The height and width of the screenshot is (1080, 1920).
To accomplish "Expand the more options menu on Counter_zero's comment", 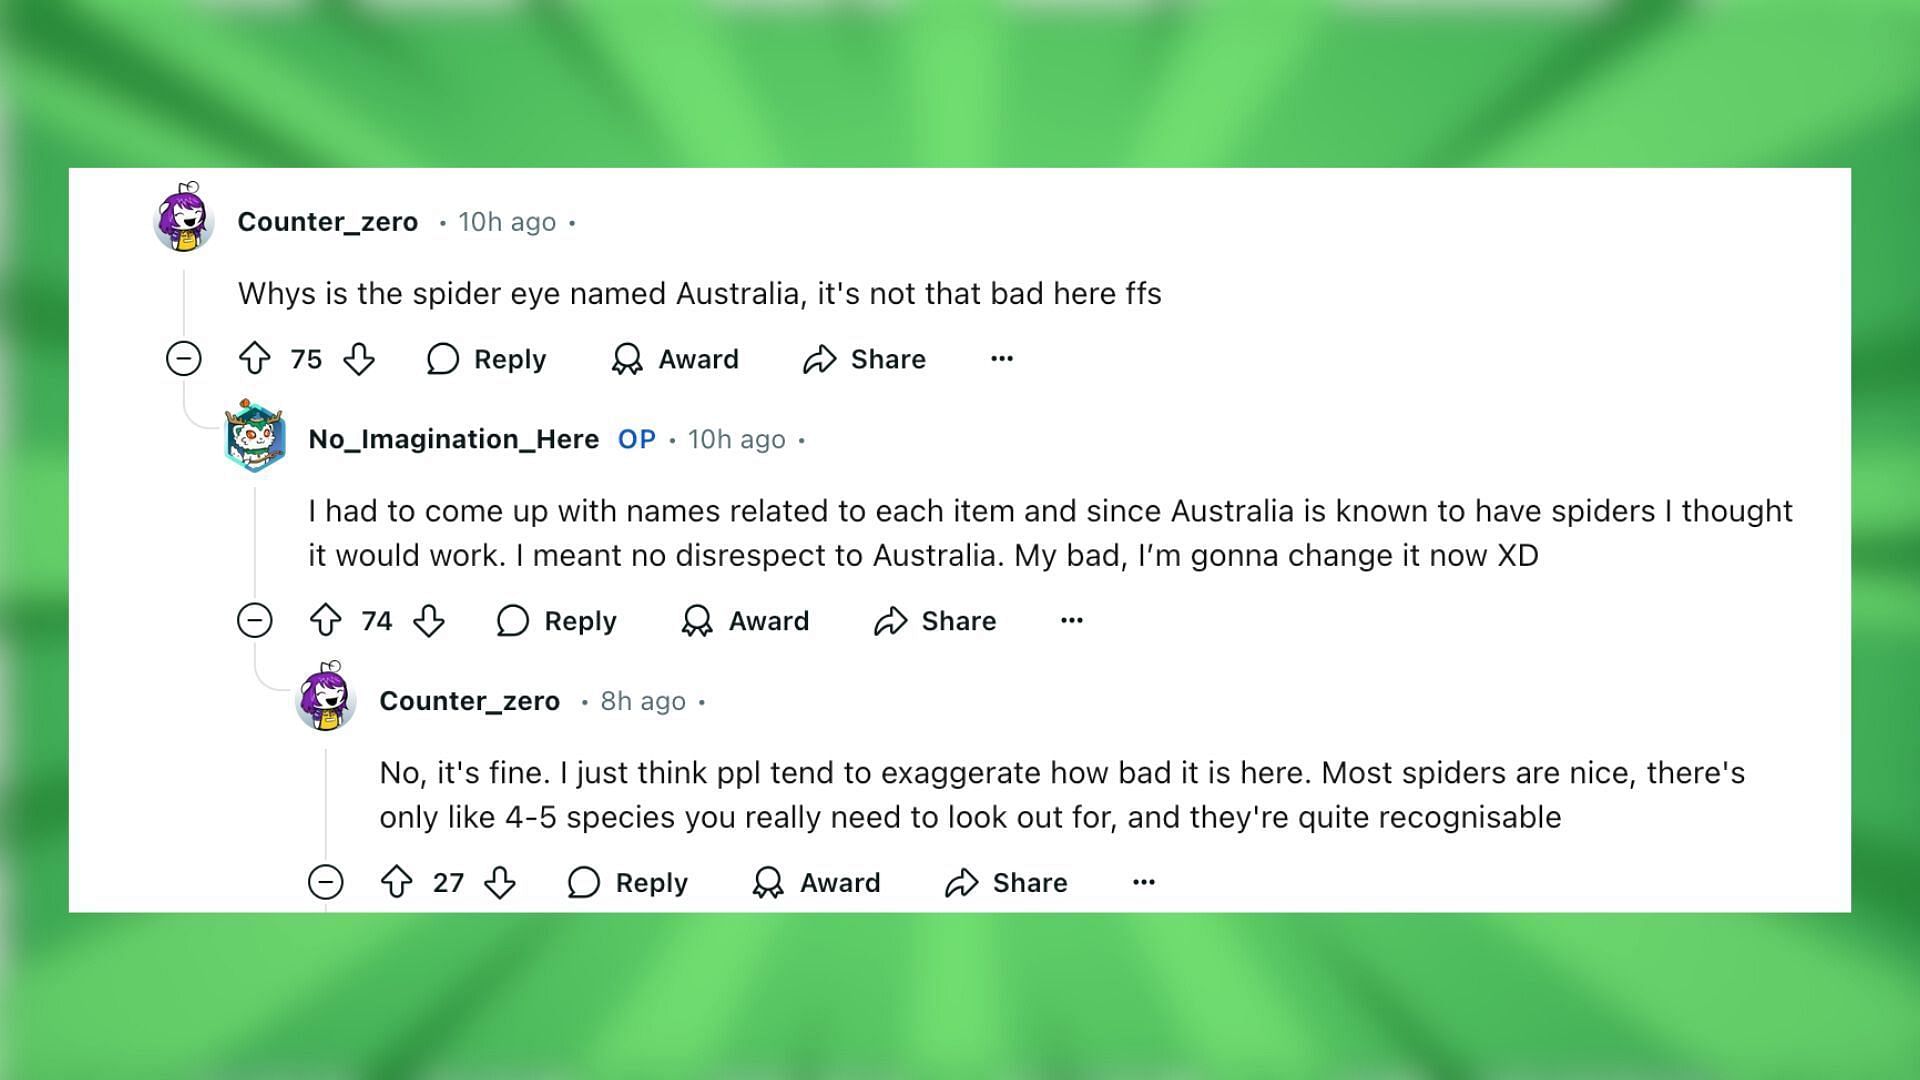I will tap(1001, 359).
